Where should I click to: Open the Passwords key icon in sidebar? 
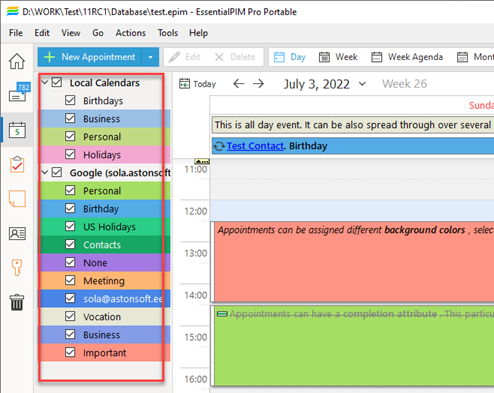pos(17,267)
